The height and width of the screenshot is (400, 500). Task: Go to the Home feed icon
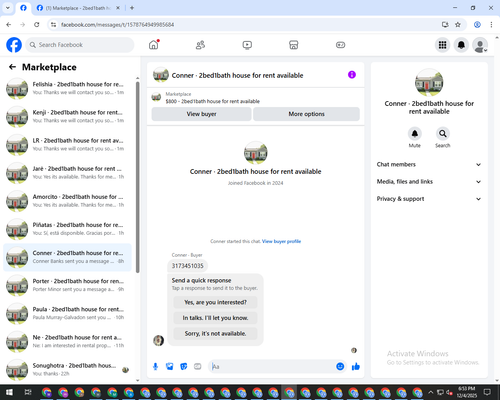(154, 45)
